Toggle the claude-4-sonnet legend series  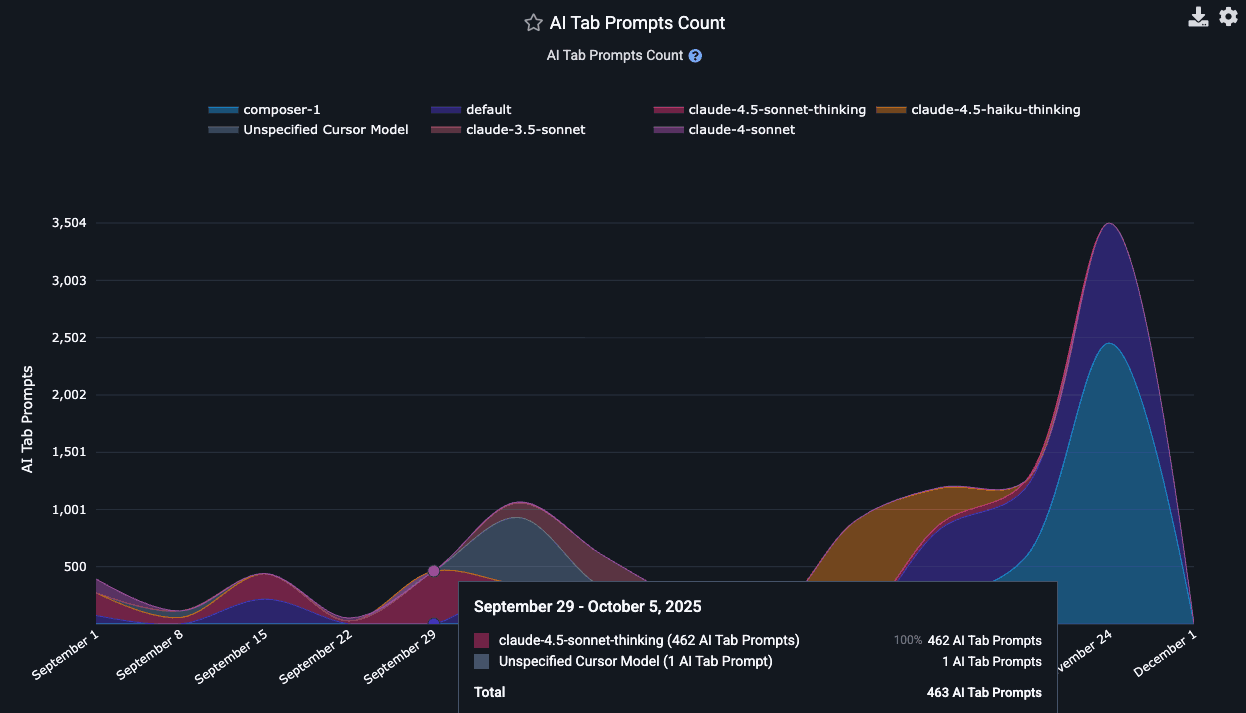pos(741,130)
